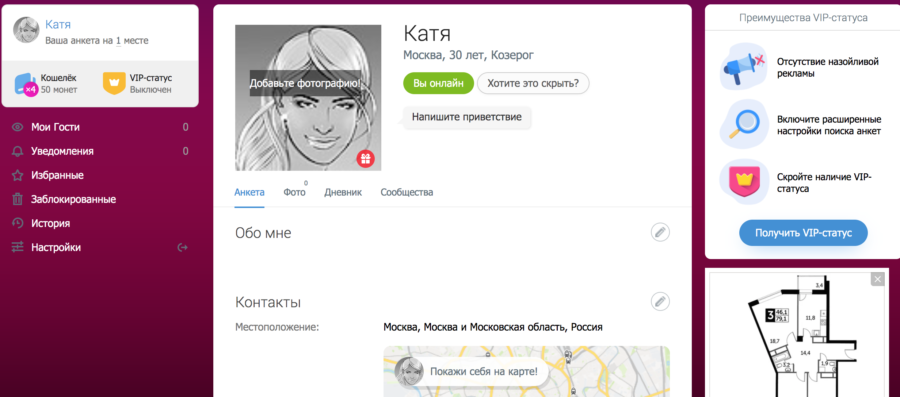This screenshot has width=900, height=397.
Task: Click the megaphone no-ads icon
Action: pos(744,66)
